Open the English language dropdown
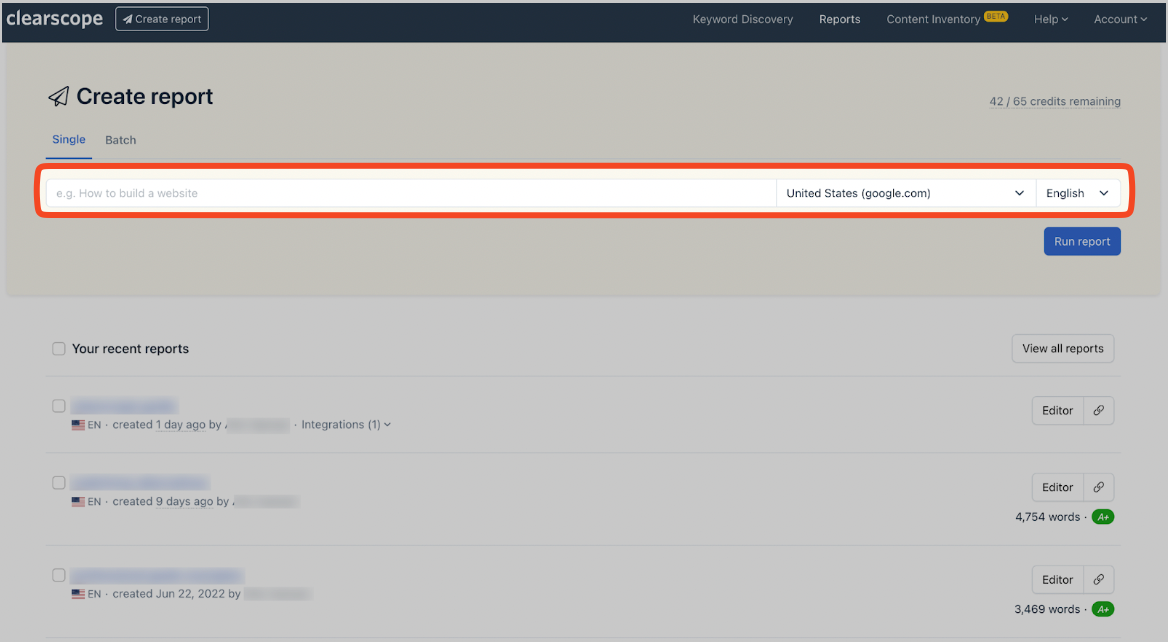Image resolution: width=1168 pixels, height=642 pixels. click(x=1078, y=193)
